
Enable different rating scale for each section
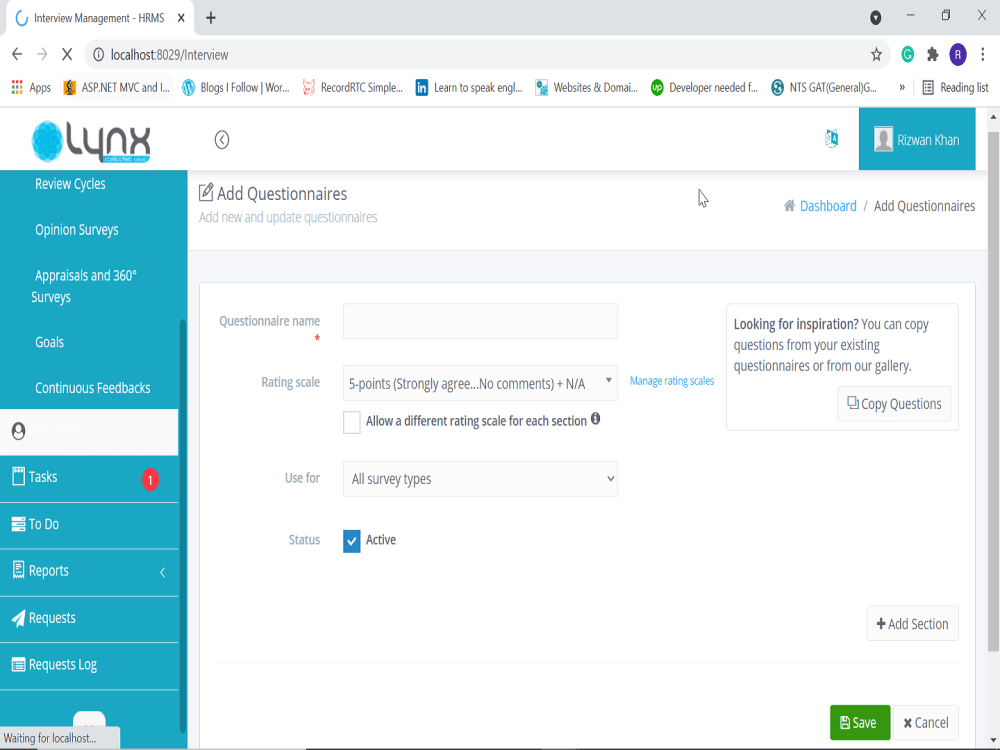[351, 422]
